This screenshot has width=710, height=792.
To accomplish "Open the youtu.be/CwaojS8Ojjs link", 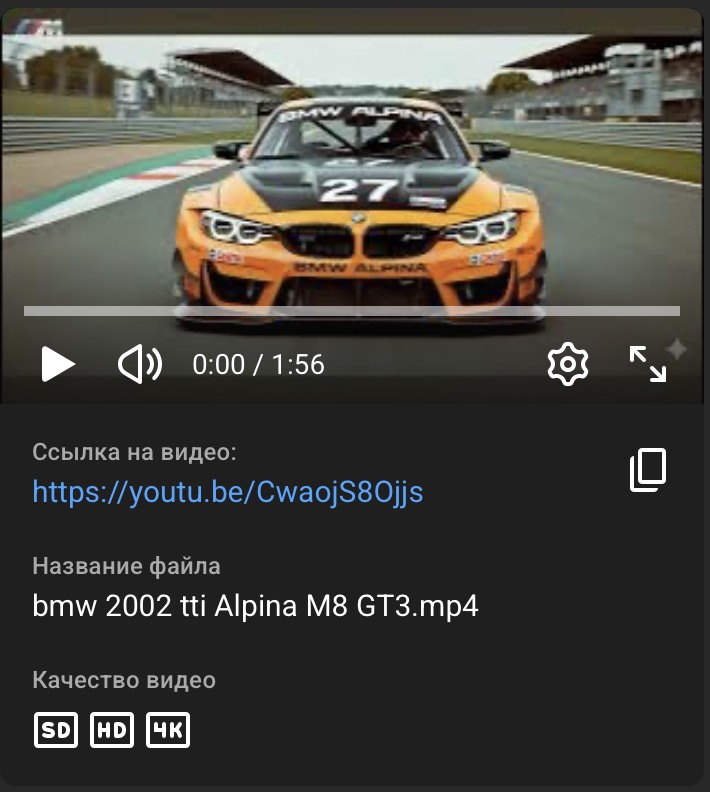I will coord(228,491).
